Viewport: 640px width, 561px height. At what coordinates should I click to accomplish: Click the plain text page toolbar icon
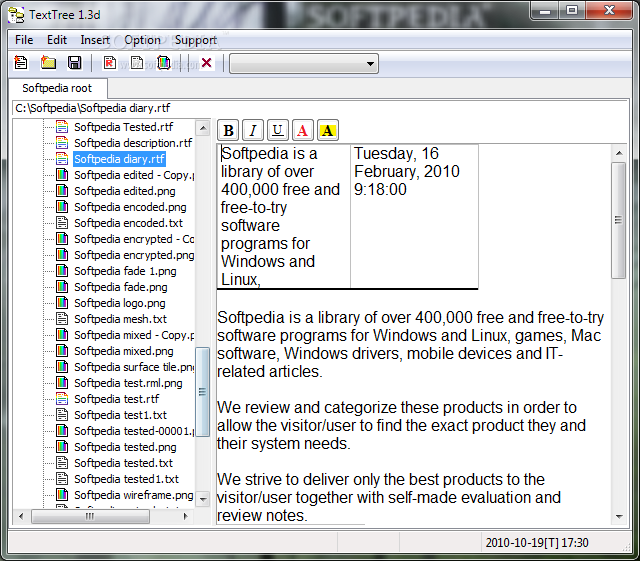point(137,63)
